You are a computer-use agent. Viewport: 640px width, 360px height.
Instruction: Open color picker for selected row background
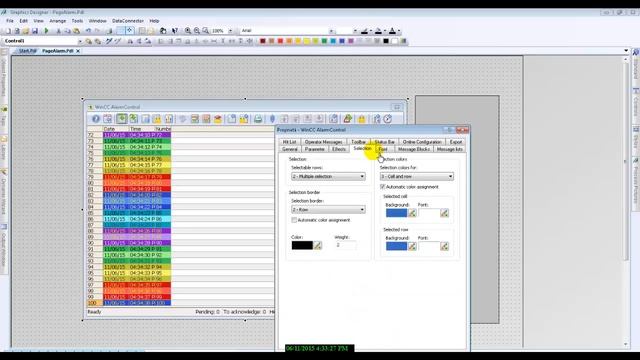click(412, 246)
